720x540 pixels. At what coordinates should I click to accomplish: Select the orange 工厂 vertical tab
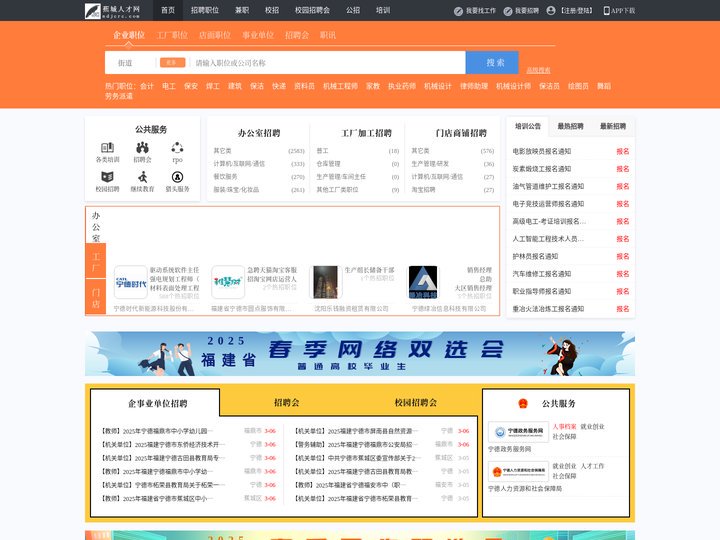click(x=96, y=261)
